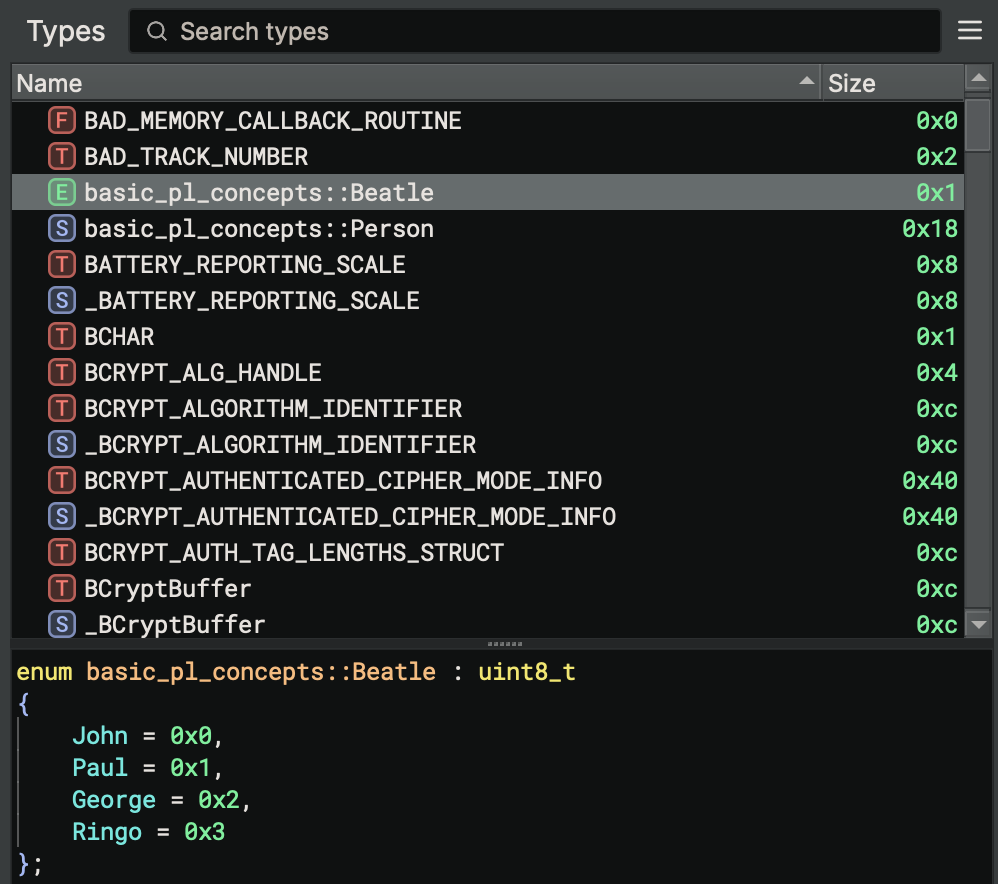Click the T icon next to BAD_TRACK_NUMBER
998x884 pixels.
61,157
